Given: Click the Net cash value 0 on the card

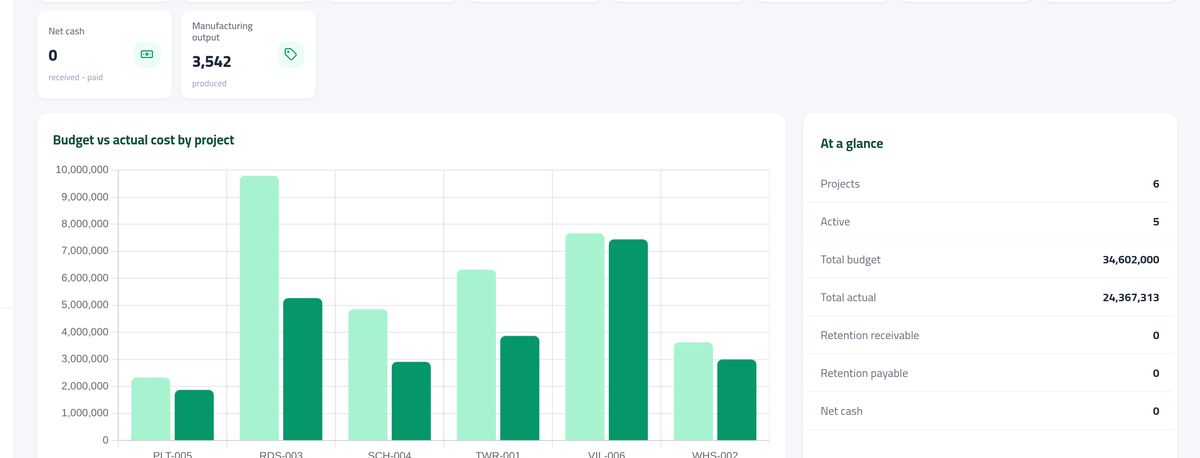Looking at the screenshot, I should point(53,55).
